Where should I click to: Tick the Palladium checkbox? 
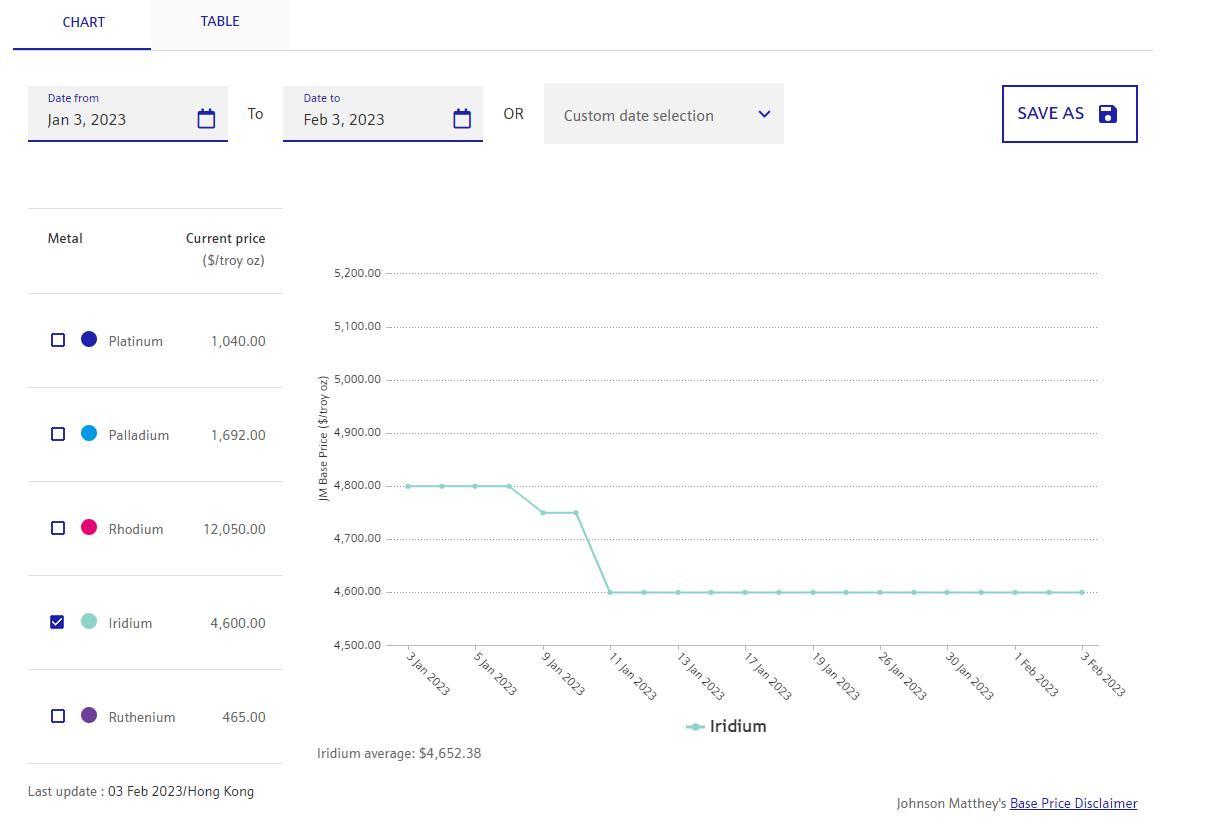[58, 434]
